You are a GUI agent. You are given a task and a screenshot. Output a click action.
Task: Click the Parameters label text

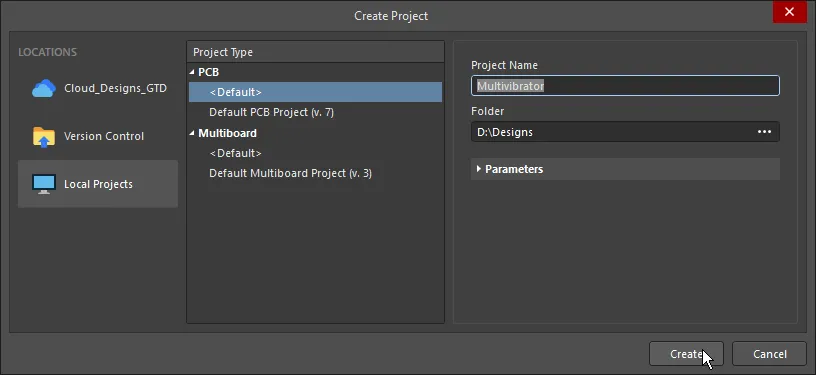514,169
